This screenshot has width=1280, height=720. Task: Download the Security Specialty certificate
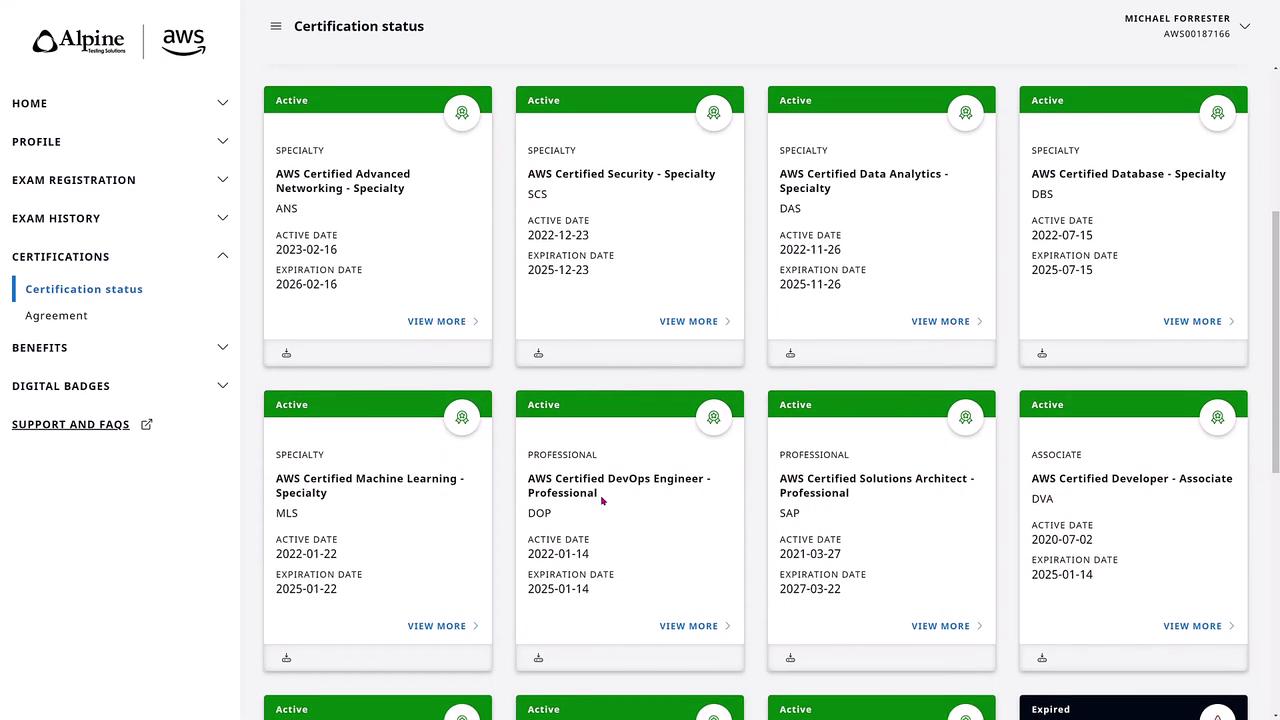[x=539, y=353]
